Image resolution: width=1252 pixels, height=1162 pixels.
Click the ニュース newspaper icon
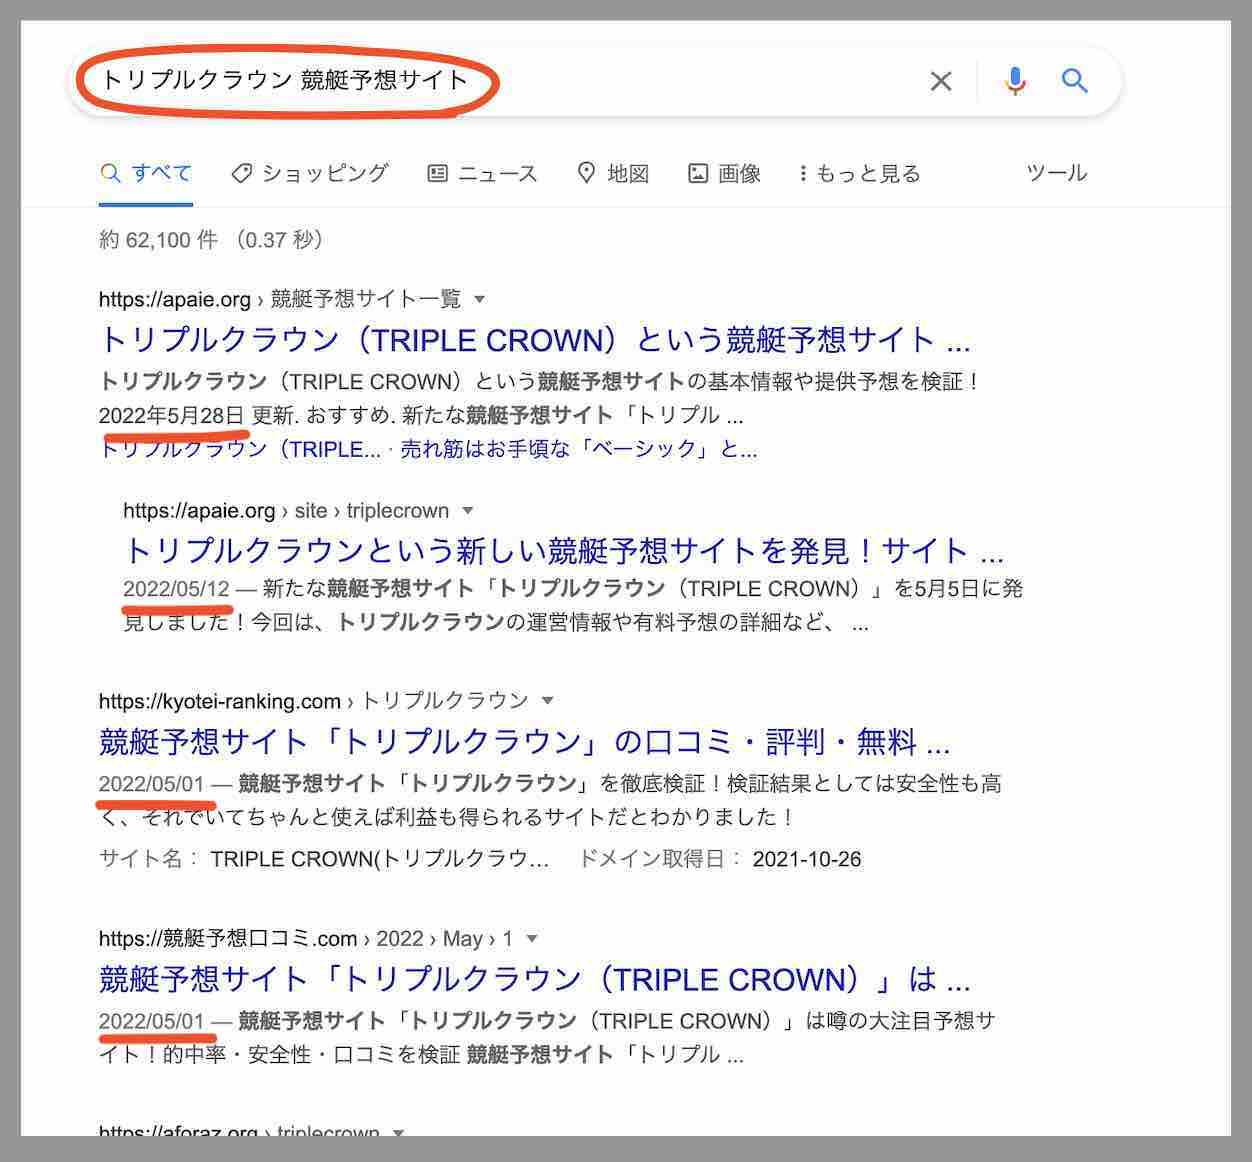(437, 172)
